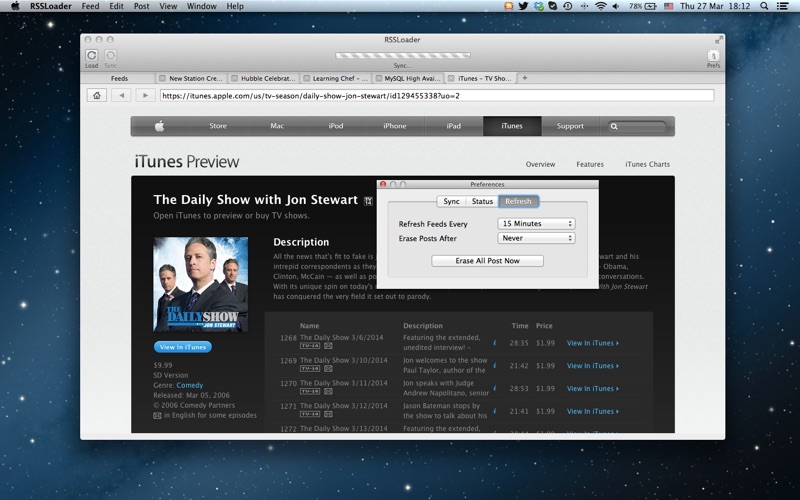Expand the Erase Posts After dropdown
Image resolution: width=800 pixels, height=500 pixels.
pyautogui.click(x=537, y=238)
